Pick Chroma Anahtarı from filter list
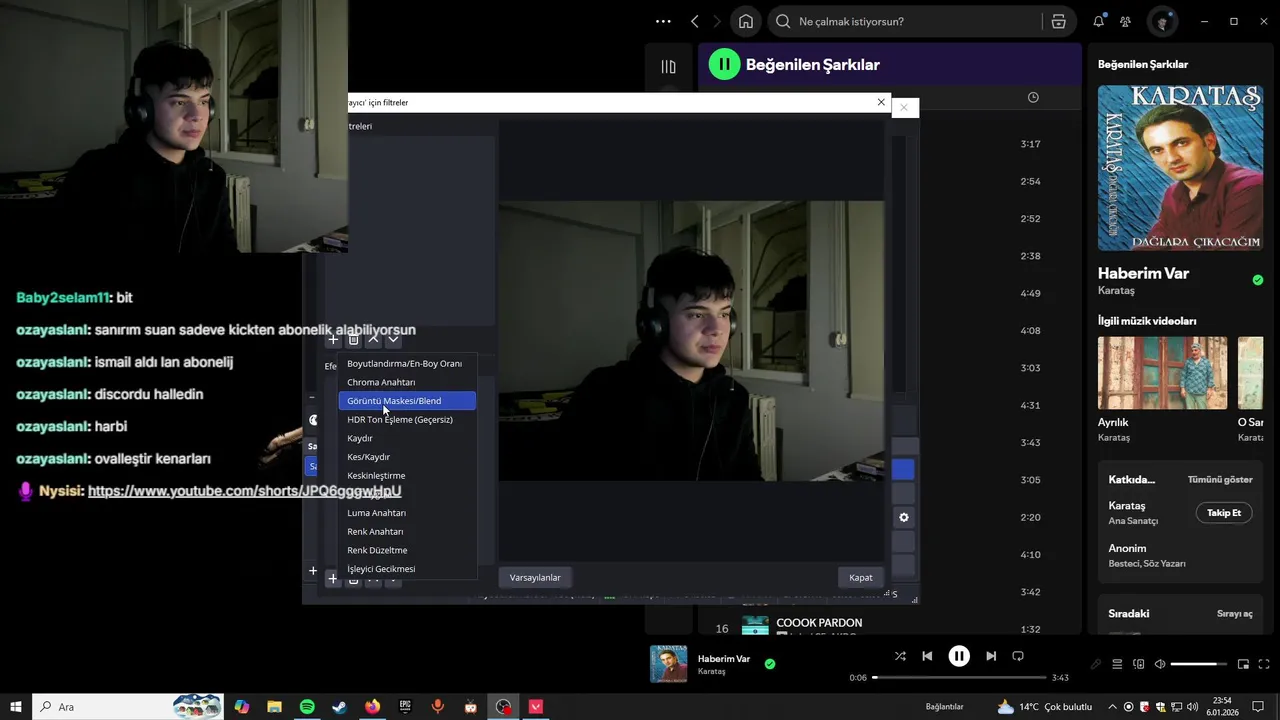Image resolution: width=1280 pixels, height=720 pixels. tap(407, 382)
